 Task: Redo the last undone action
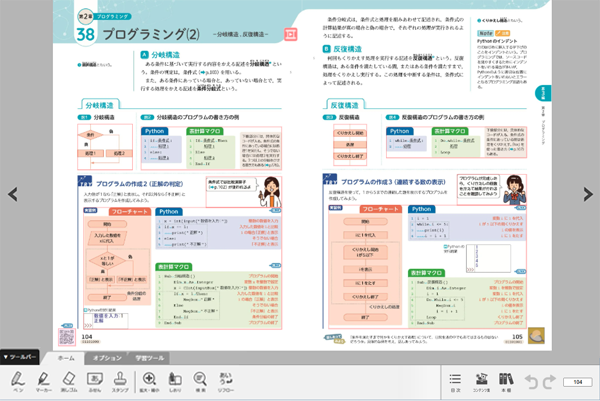549,381
